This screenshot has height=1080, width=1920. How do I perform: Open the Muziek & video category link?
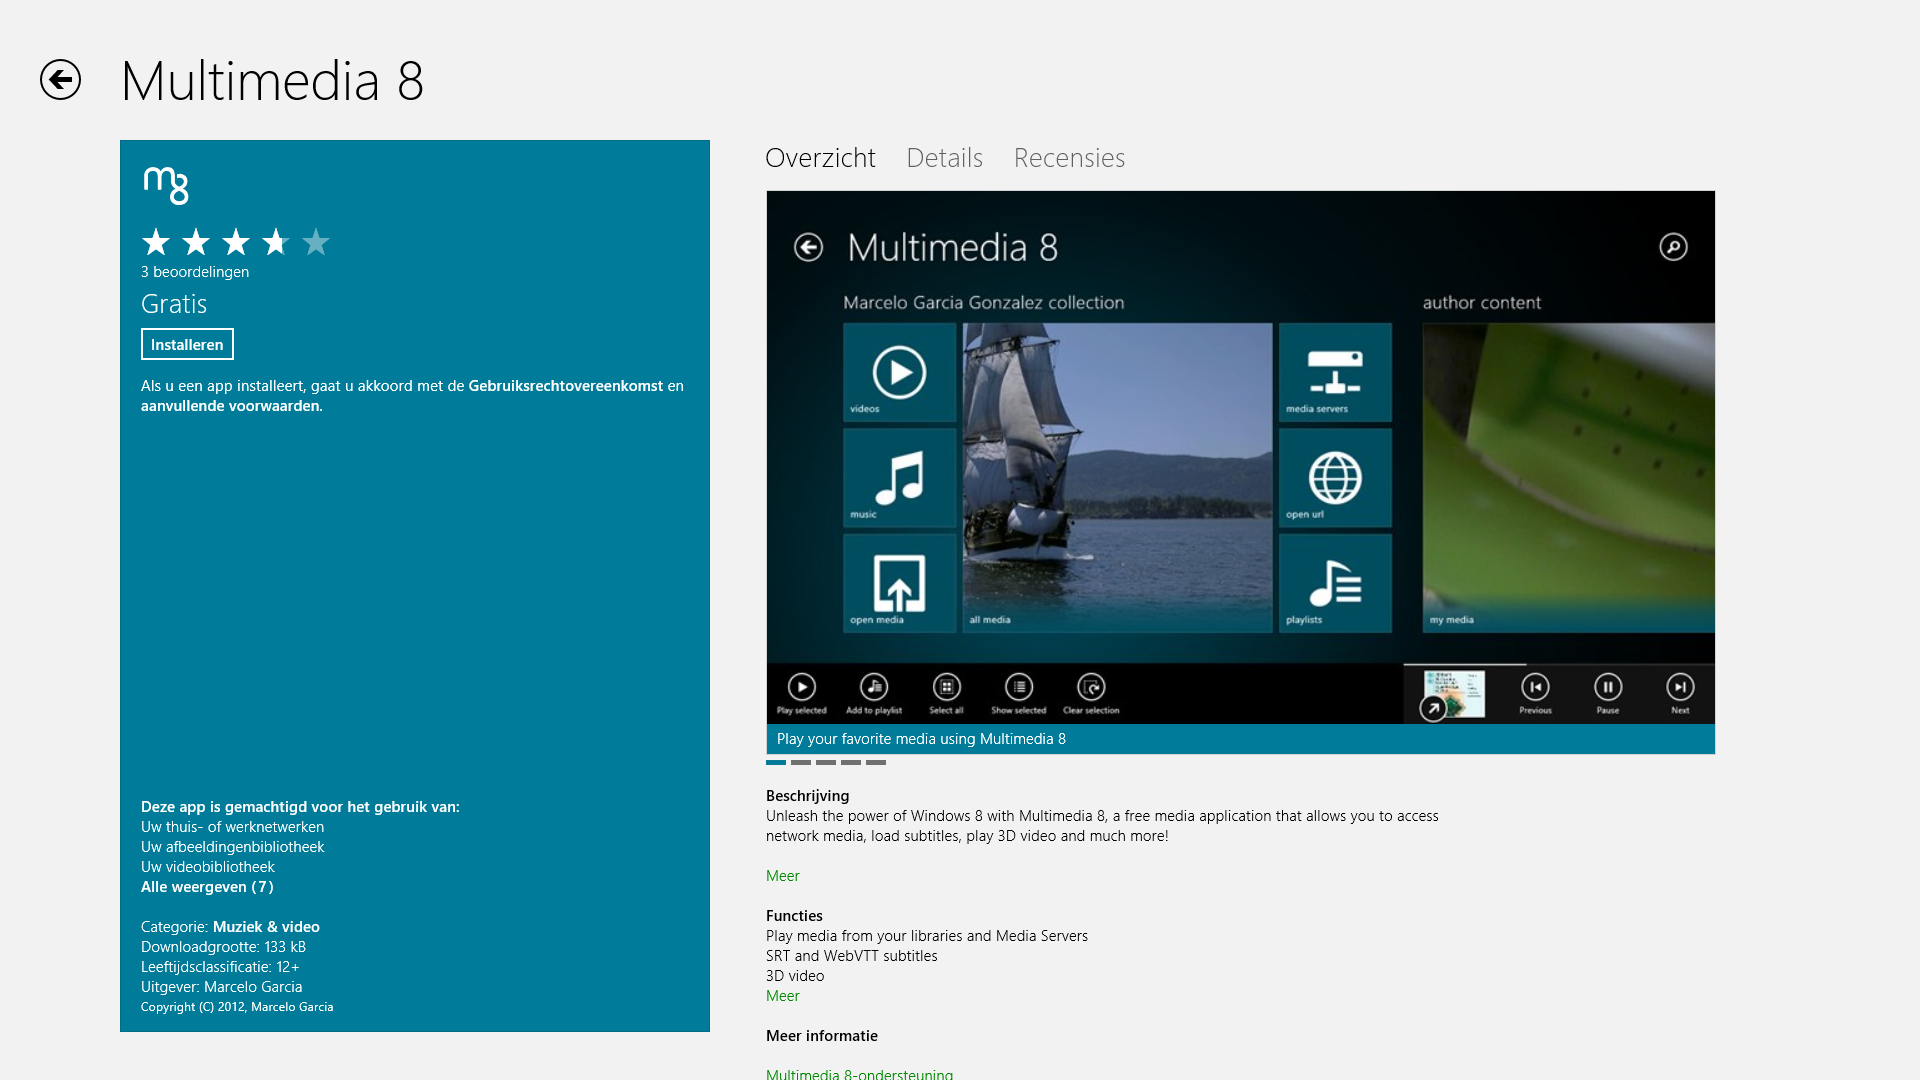(x=266, y=927)
